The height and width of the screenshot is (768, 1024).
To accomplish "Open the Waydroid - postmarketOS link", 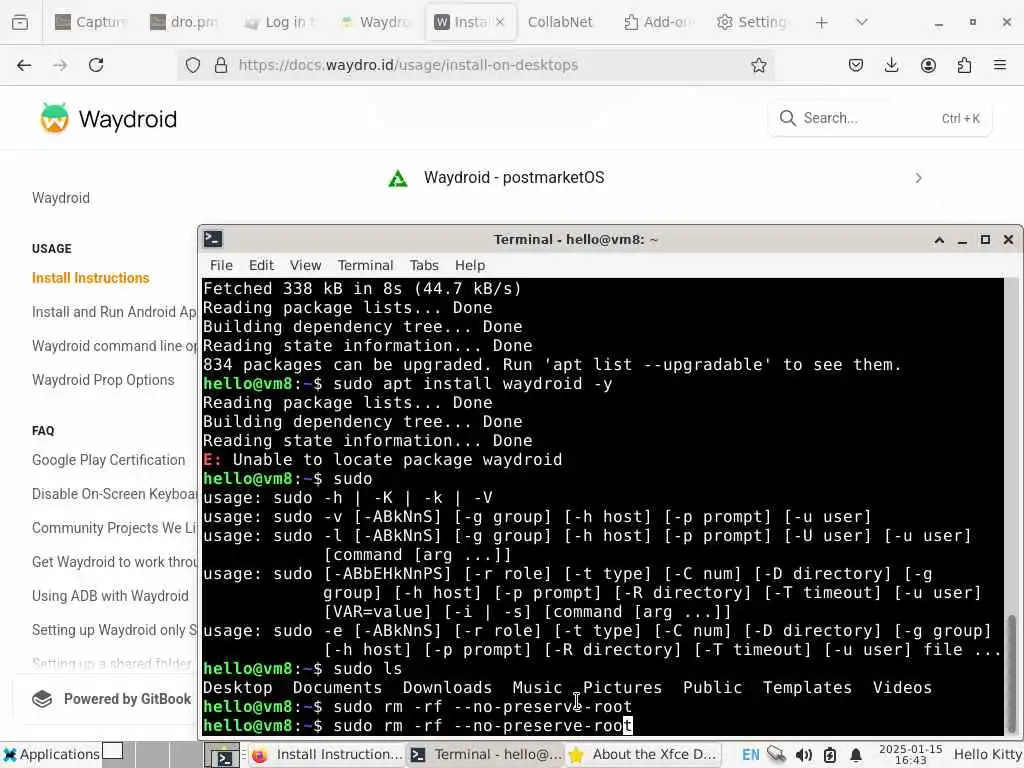I will click(514, 178).
